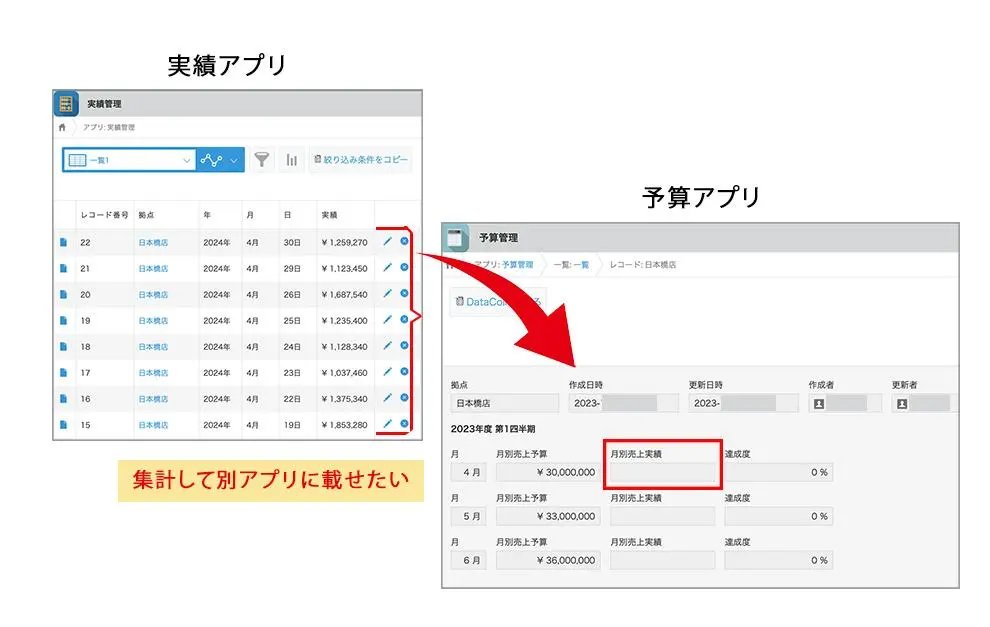990x627 pixels.
Task: Select the funnel filter icon
Action: (x=261, y=160)
